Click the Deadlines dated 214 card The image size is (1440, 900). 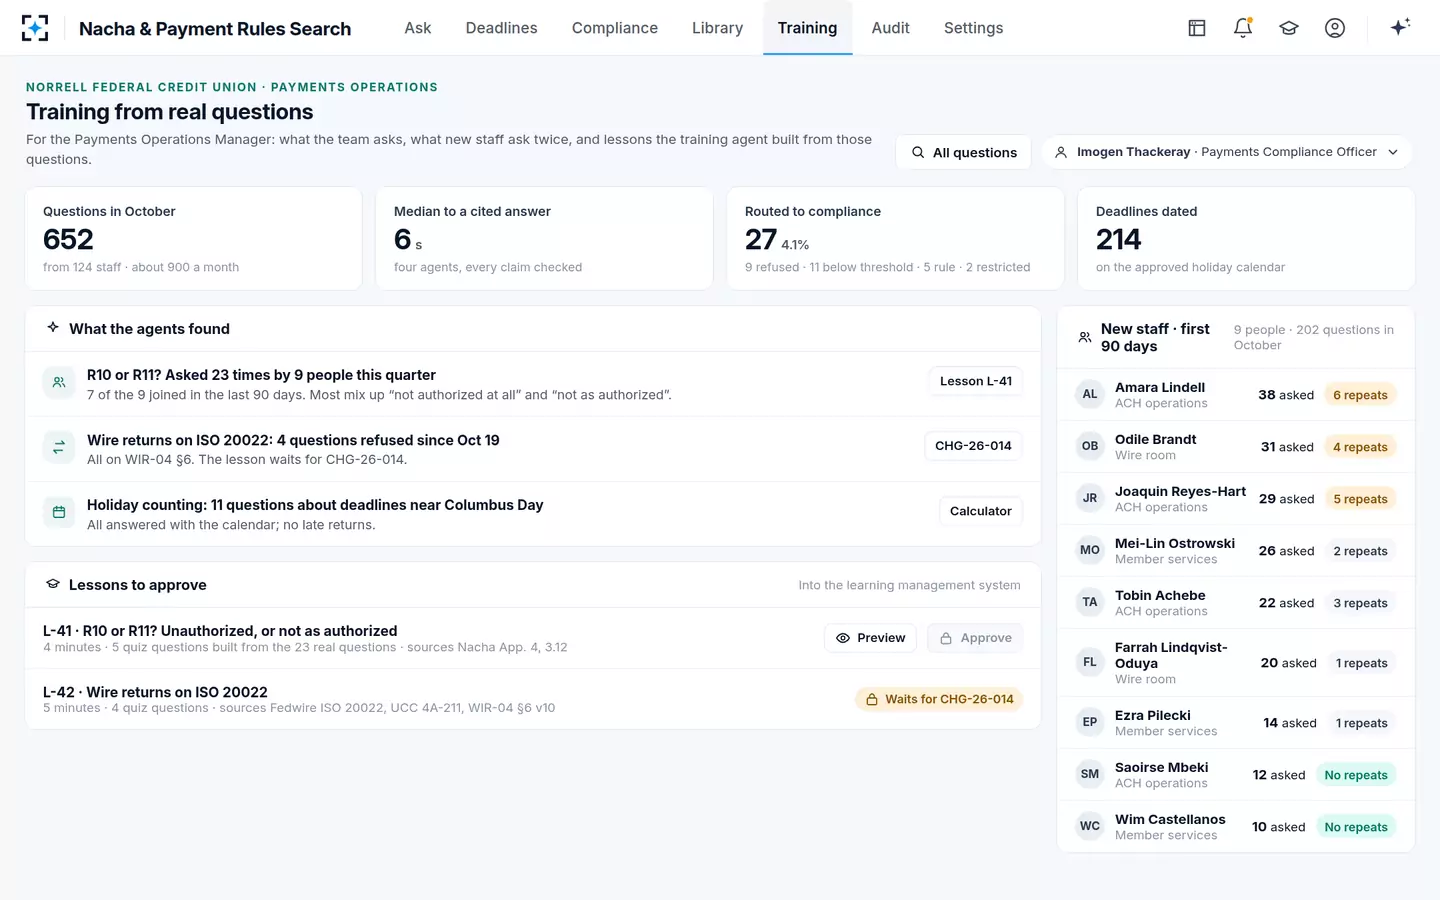1246,238
